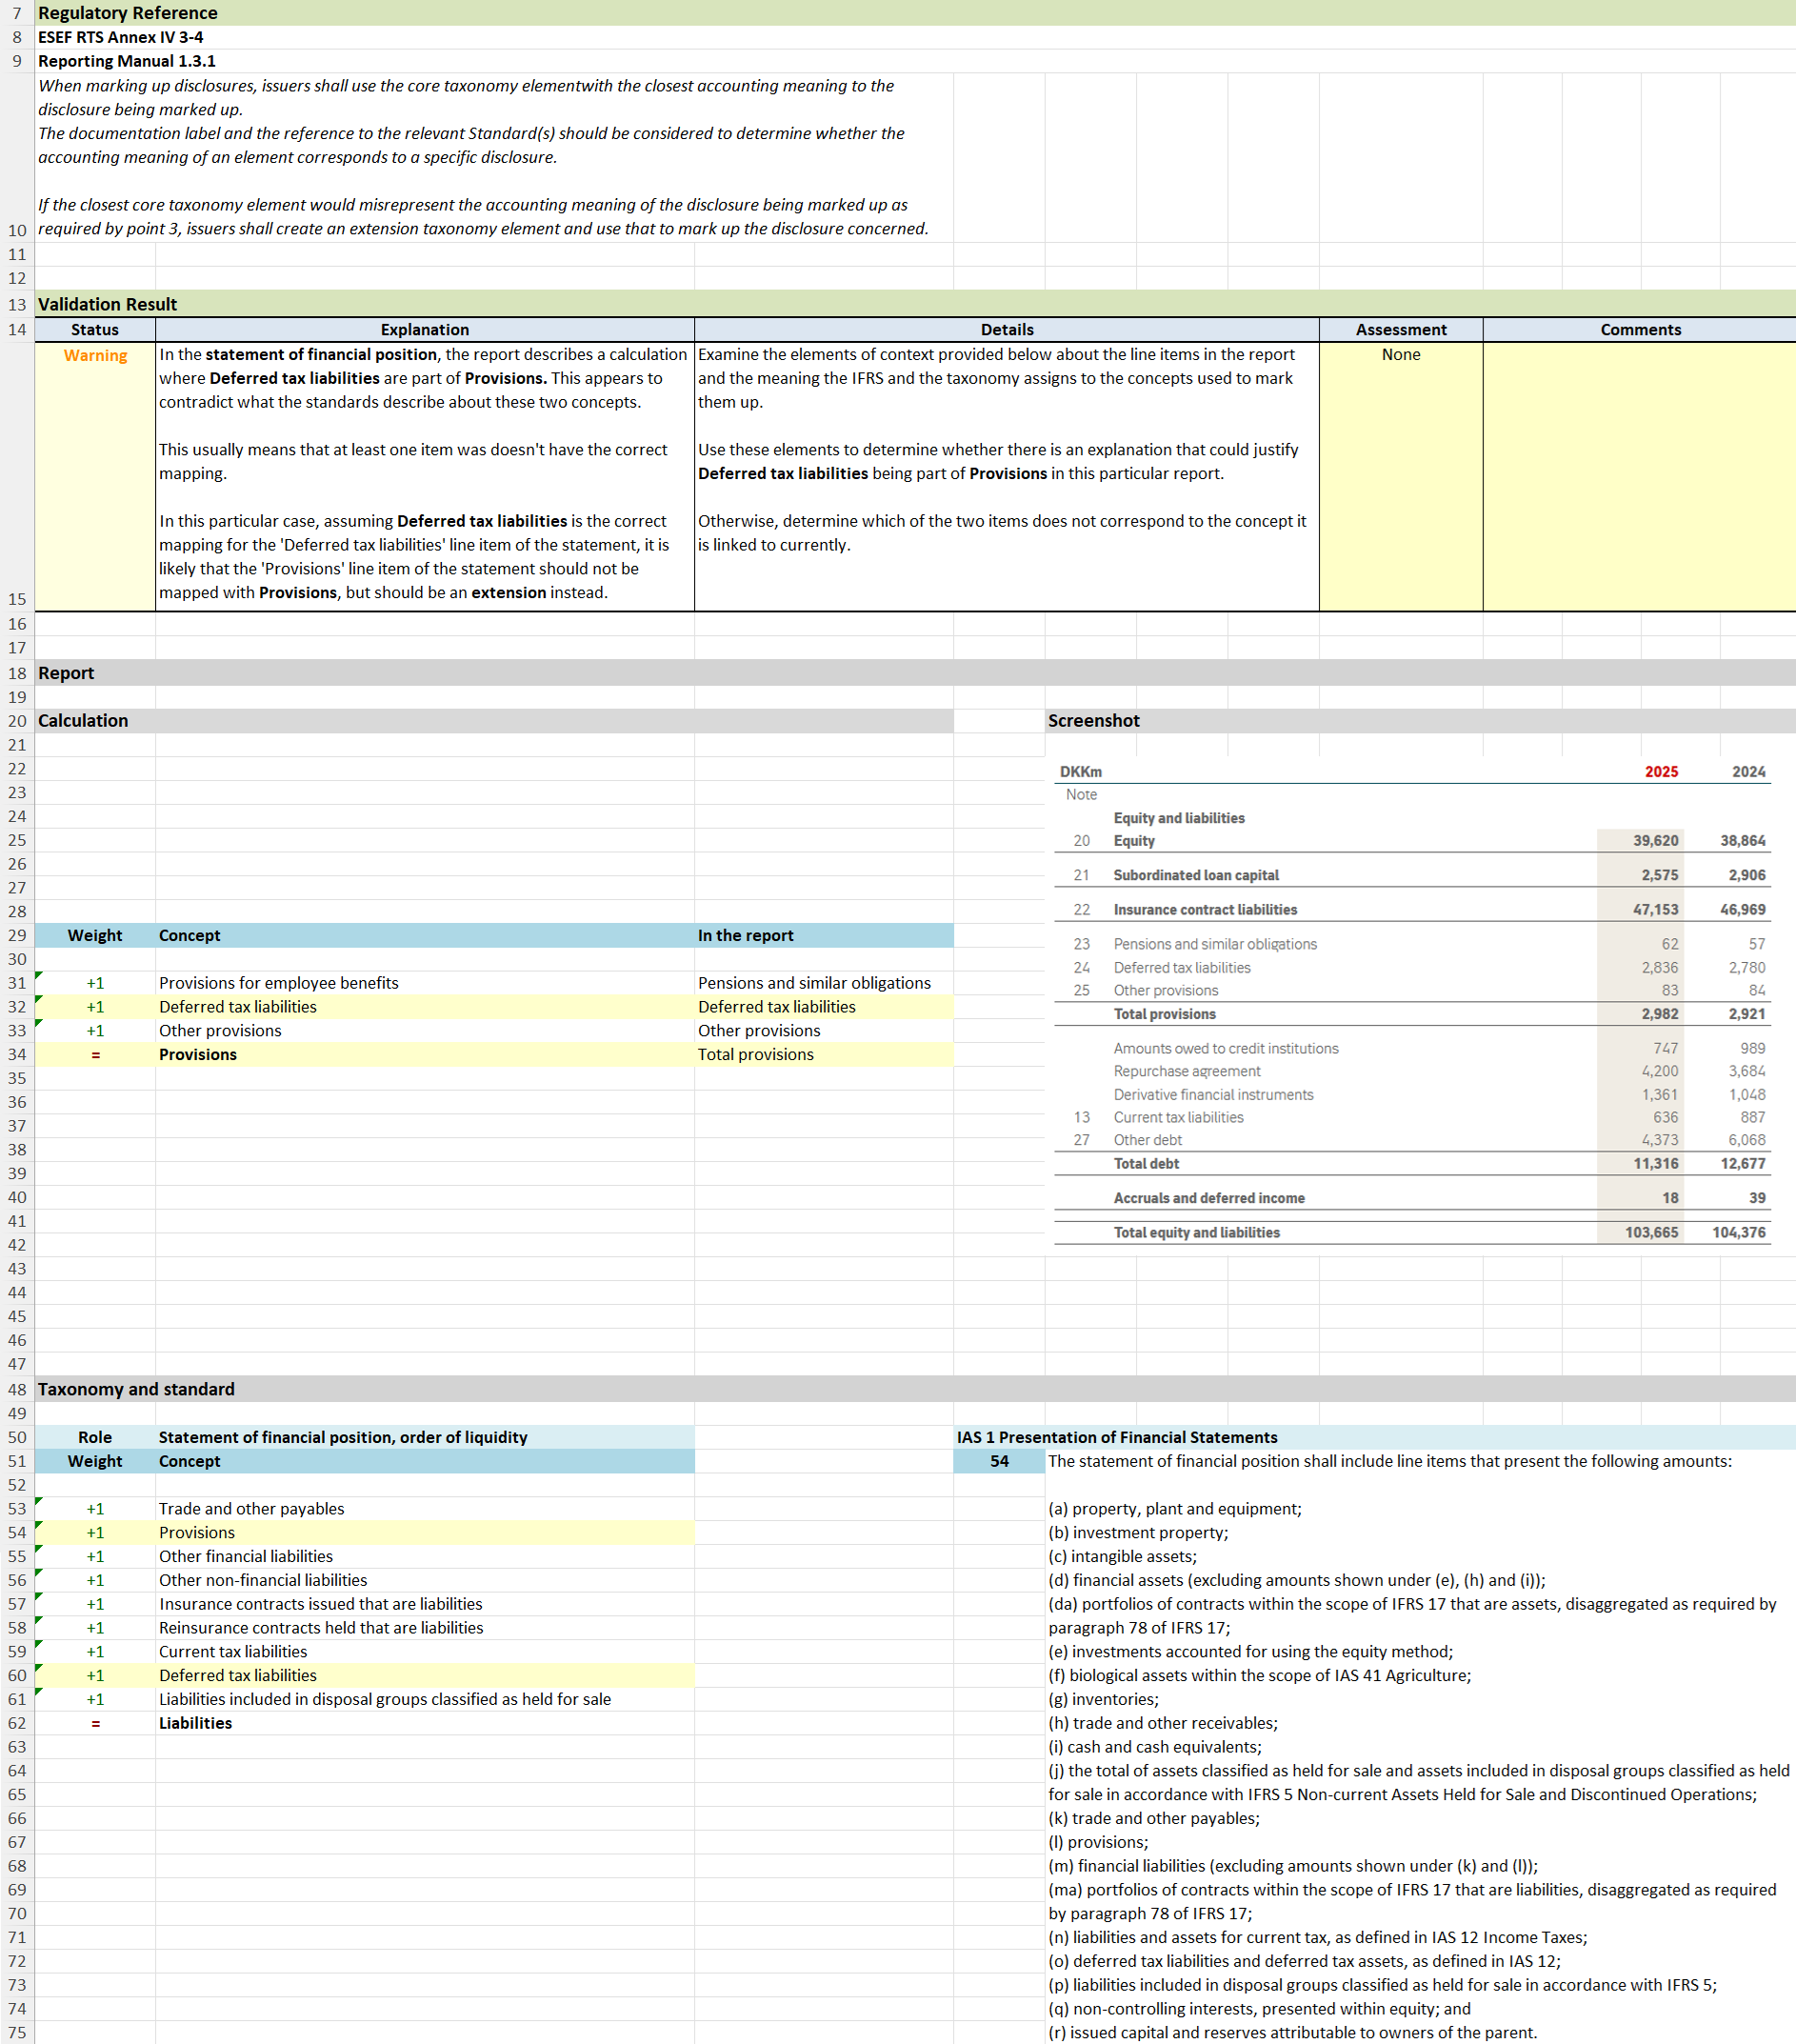Click the 'Other financial liabilities' concept
This screenshot has height=2044, width=1796.
425,1556
